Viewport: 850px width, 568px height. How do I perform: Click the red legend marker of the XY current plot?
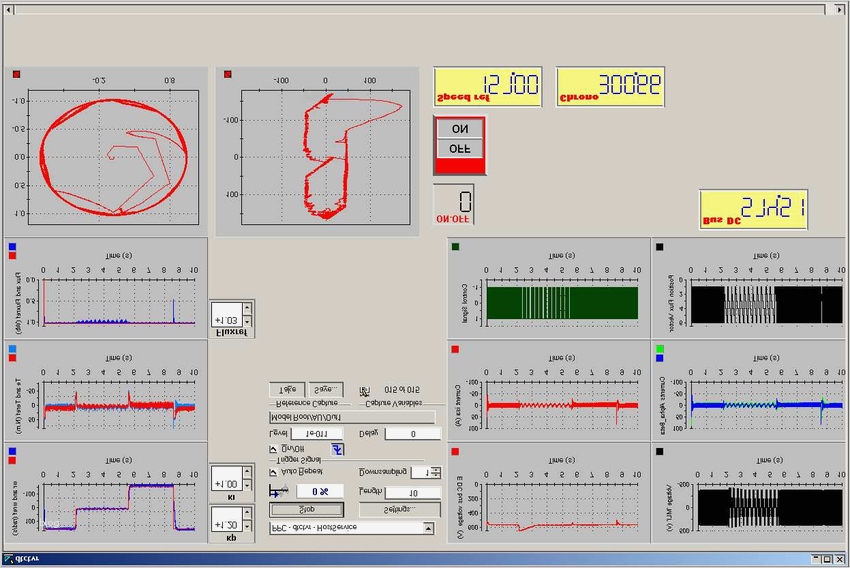point(227,74)
